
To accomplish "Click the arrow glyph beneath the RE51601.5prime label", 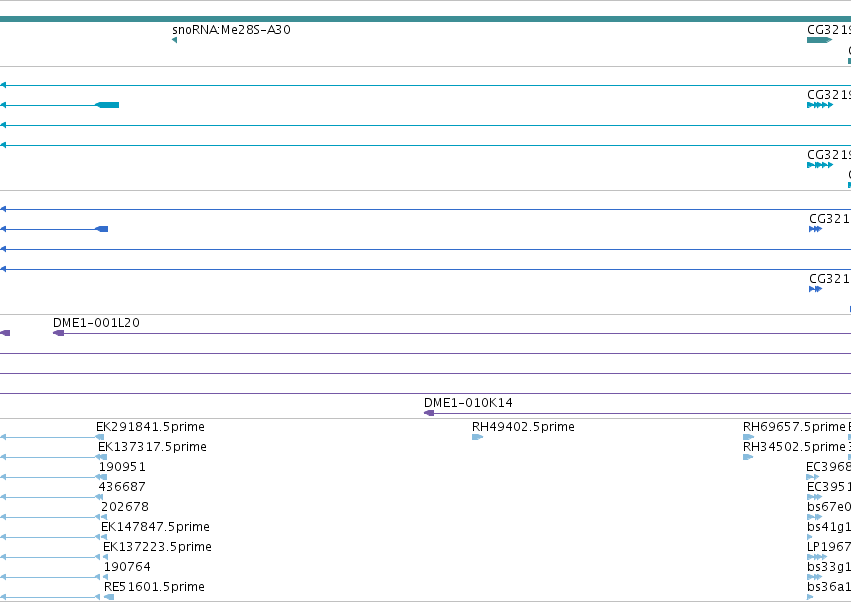I will click(109, 597).
